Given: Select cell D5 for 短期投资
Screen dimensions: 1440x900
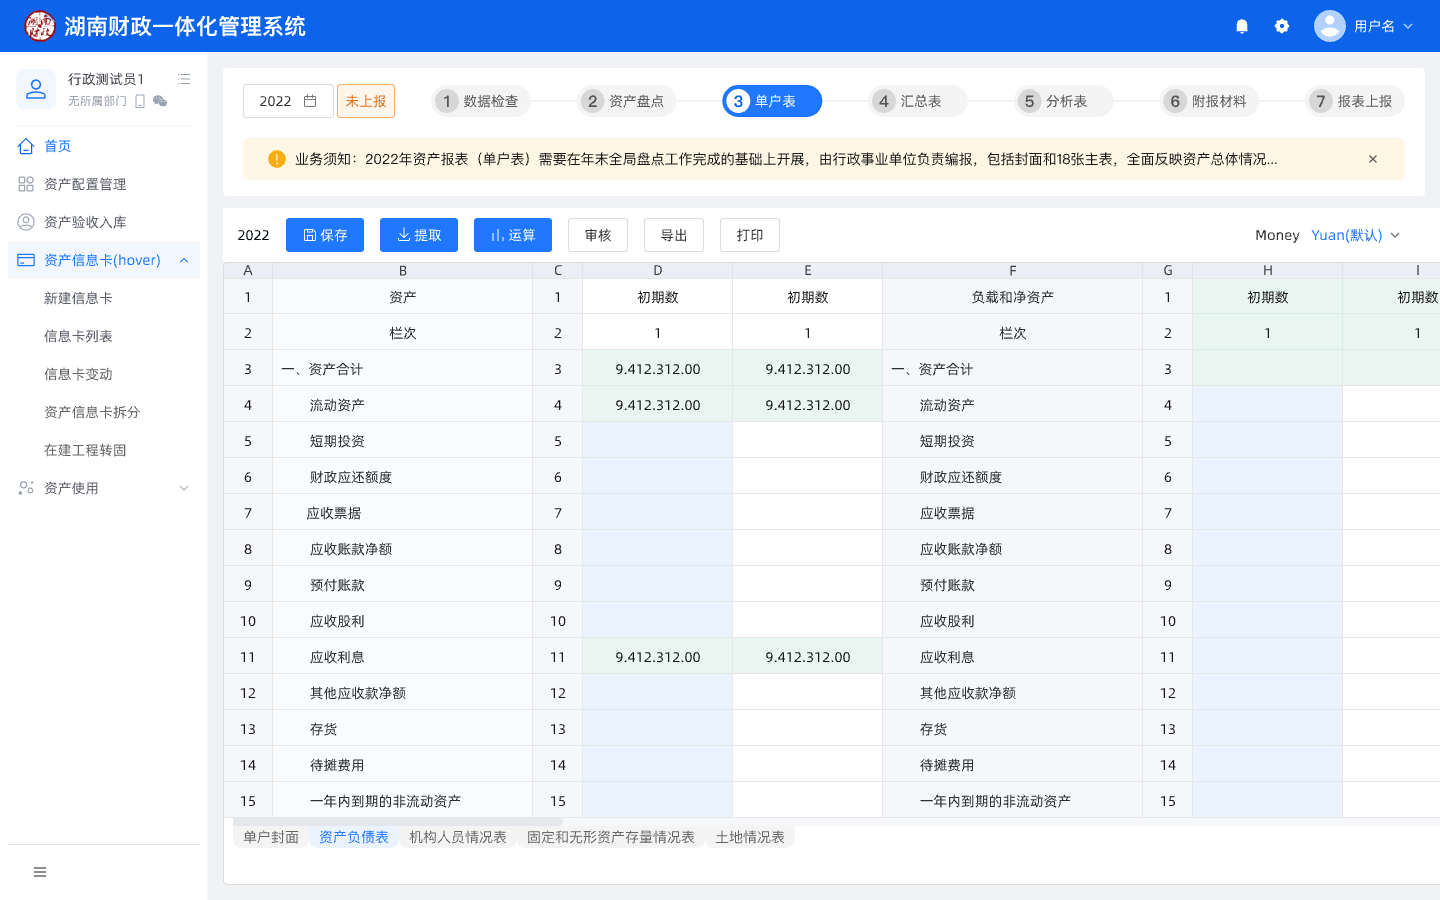Looking at the screenshot, I should tap(657, 441).
